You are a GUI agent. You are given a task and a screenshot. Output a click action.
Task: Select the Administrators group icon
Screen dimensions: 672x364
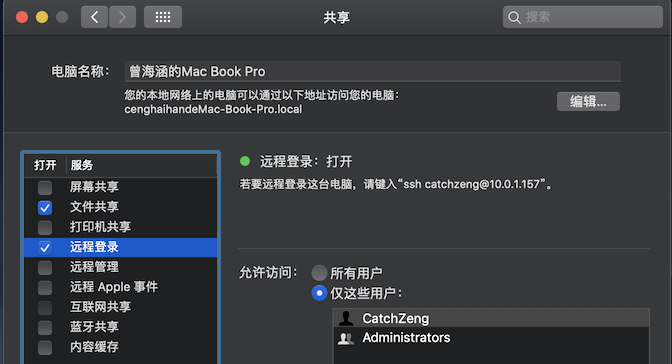pyautogui.click(x=346, y=338)
